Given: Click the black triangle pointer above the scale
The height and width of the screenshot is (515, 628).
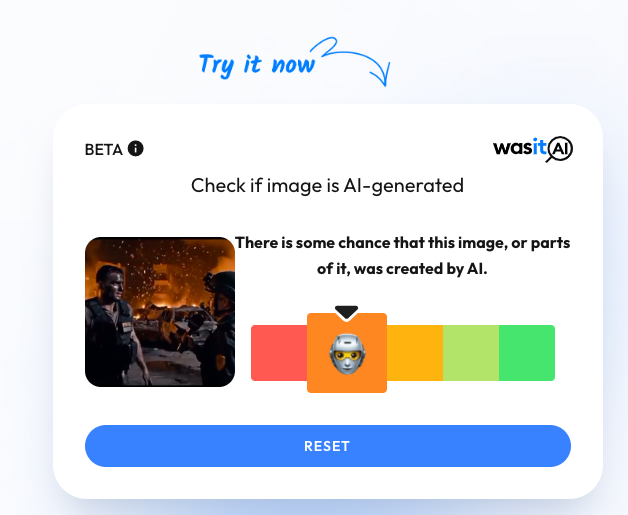Looking at the screenshot, I should click(x=346, y=313).
